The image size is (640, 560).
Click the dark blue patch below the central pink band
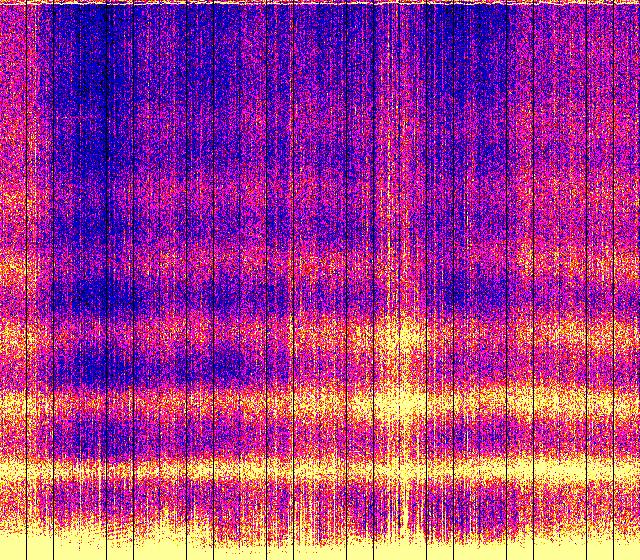[x=200, y=360]
